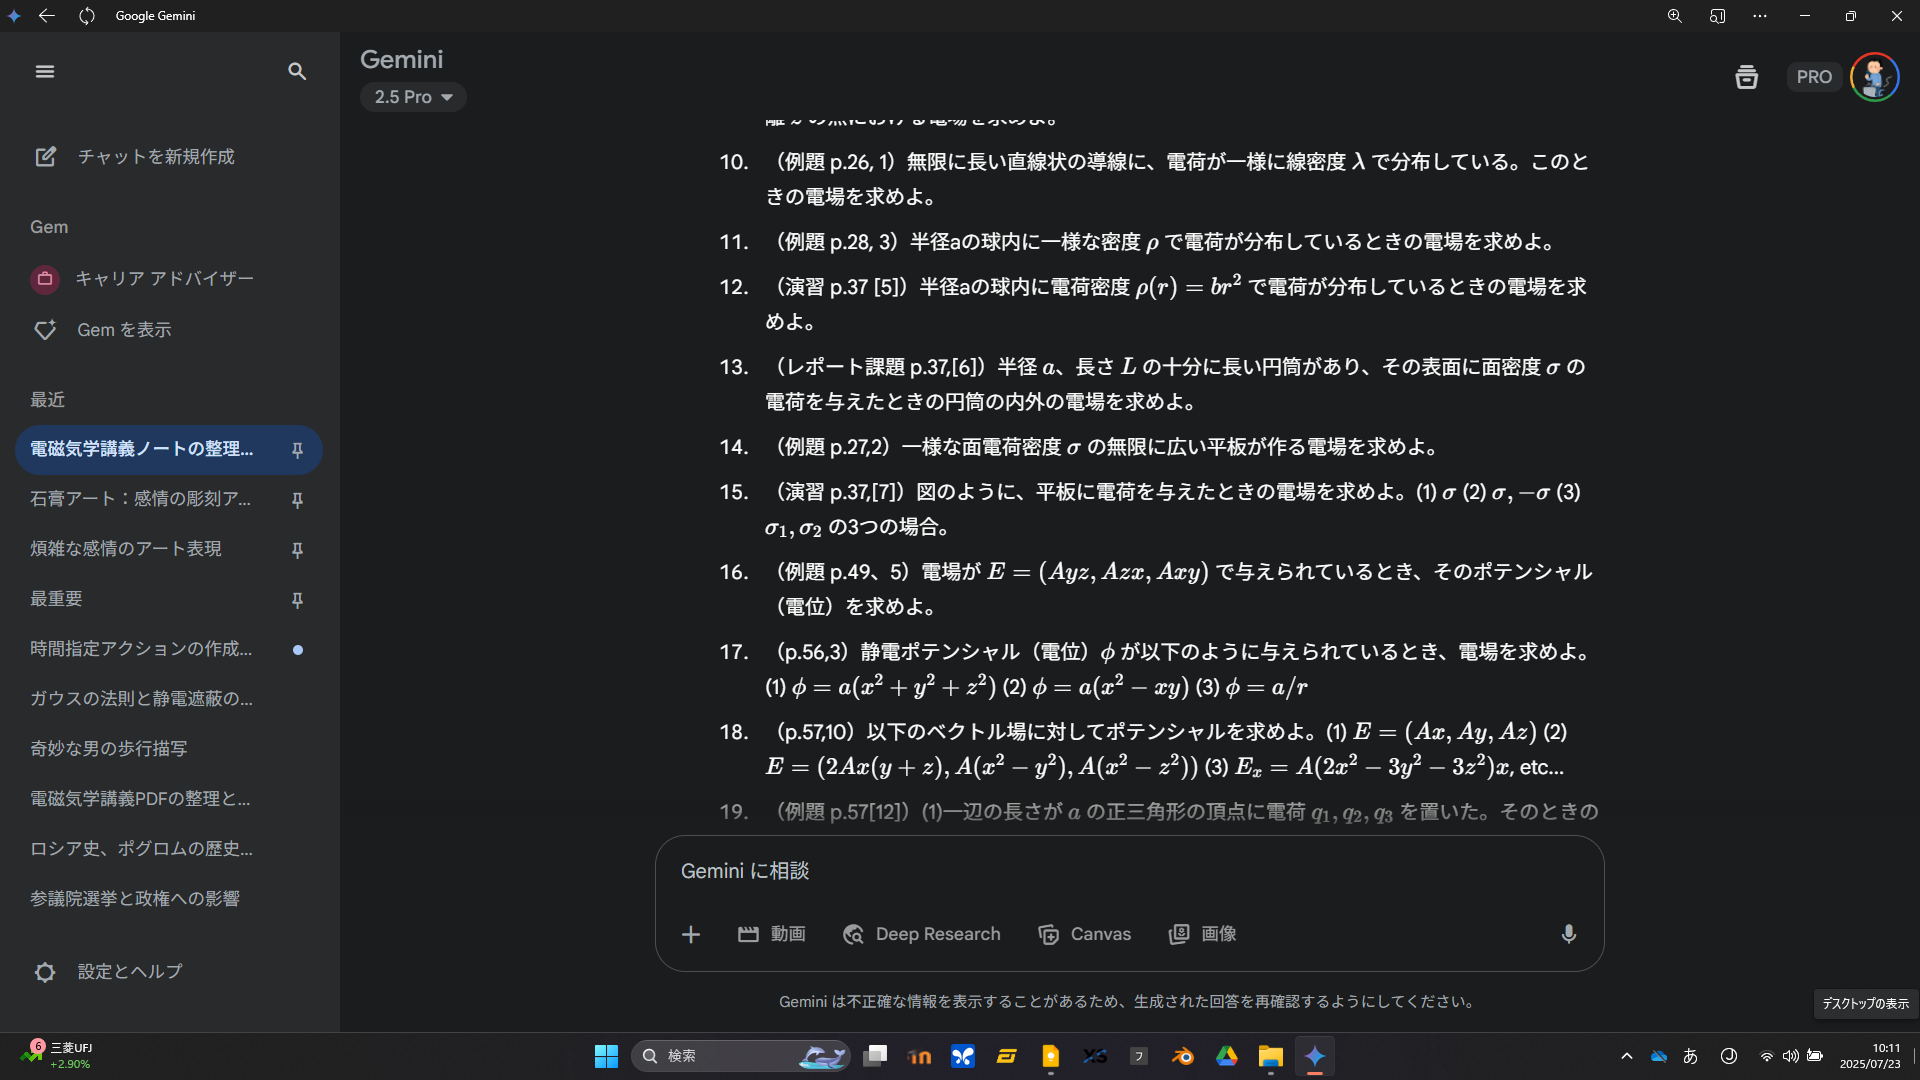Open the ロシア史、ポグロムの歴史 chat
This screenshot has width=1920, height=1080.
141,849
